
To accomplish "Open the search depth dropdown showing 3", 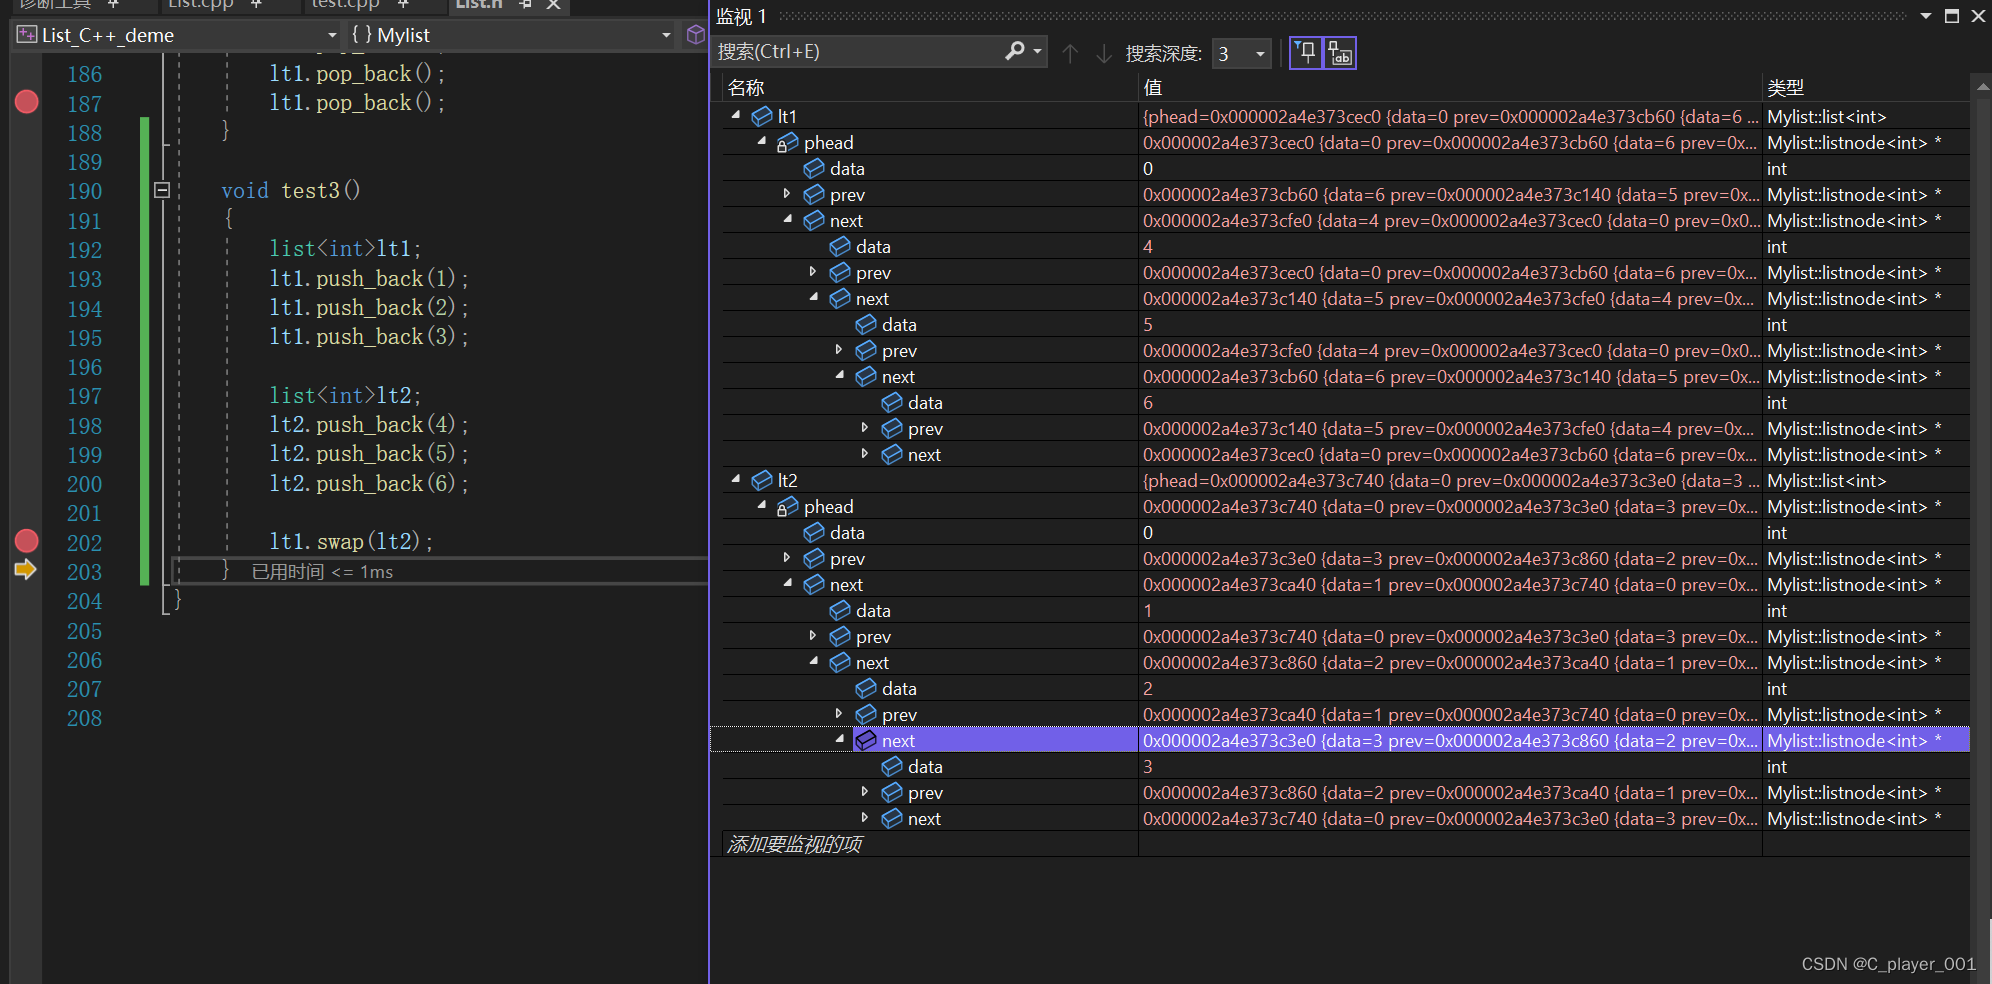I will [1260, 54].
